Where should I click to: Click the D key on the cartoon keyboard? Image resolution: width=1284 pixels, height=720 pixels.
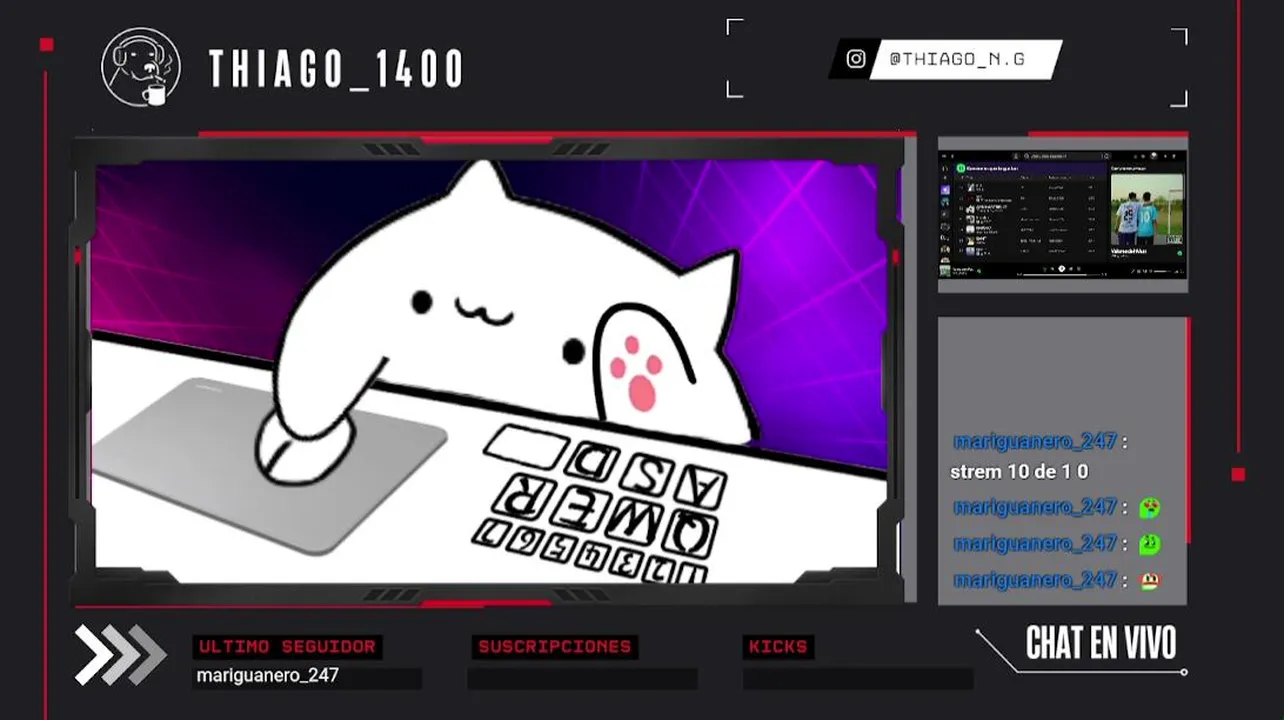point(590,460)
